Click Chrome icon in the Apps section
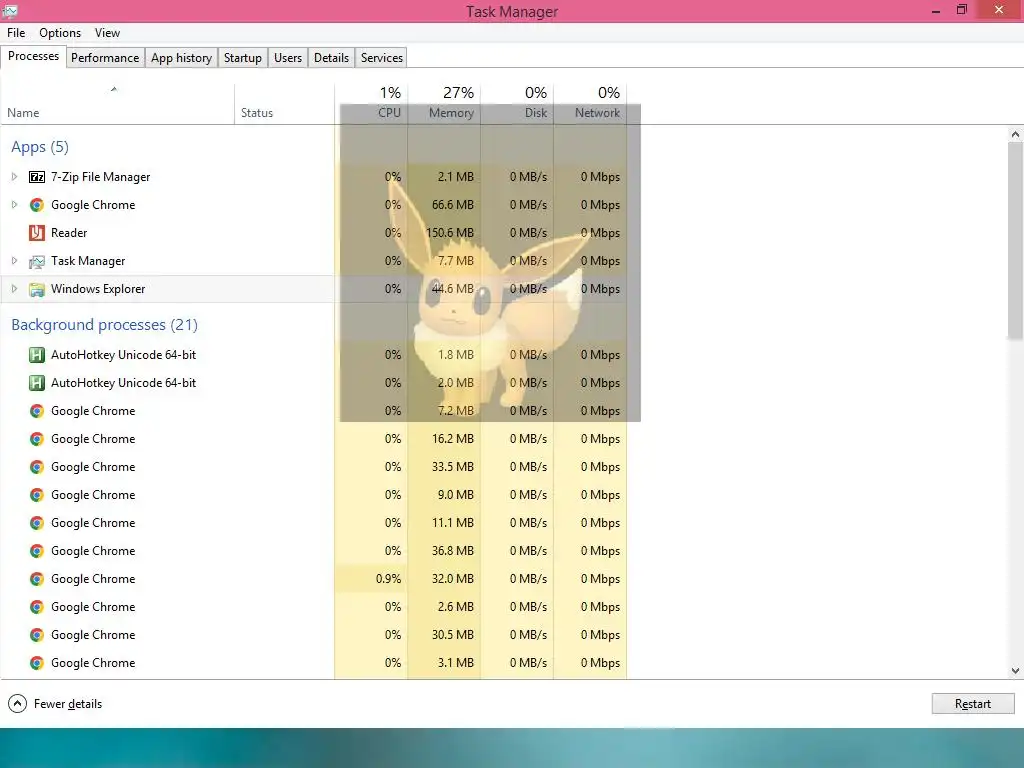 tap(37, 205)
